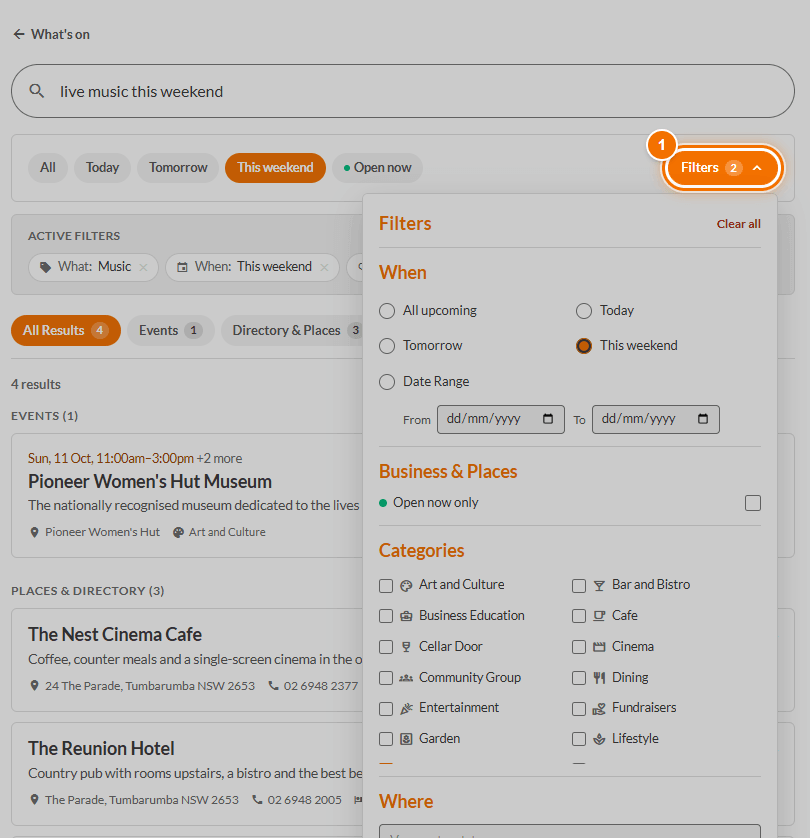Check the Bar and Bistro category
The width and height of the screenshot is (810, 838).
click(579, 586)
